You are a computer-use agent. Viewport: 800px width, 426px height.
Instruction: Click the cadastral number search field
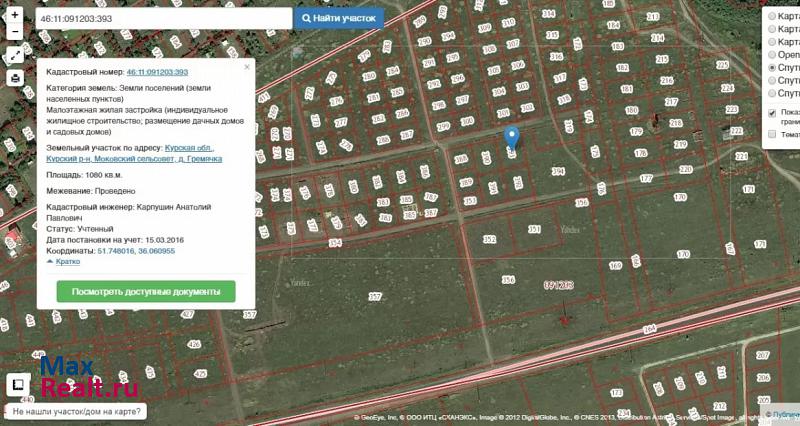(x=163, y=18)
